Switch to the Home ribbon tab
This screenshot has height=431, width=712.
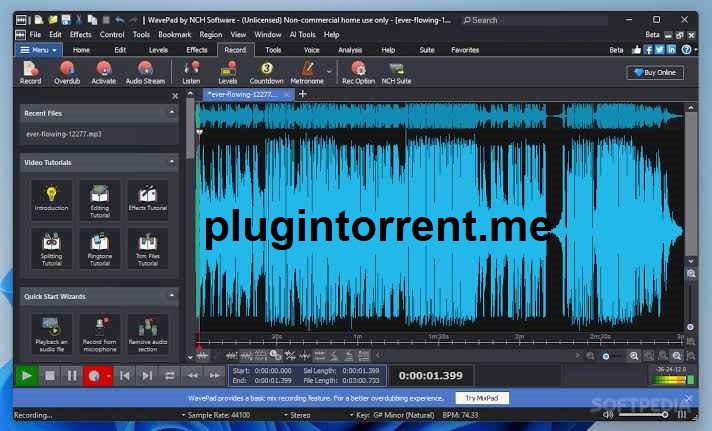81,50
